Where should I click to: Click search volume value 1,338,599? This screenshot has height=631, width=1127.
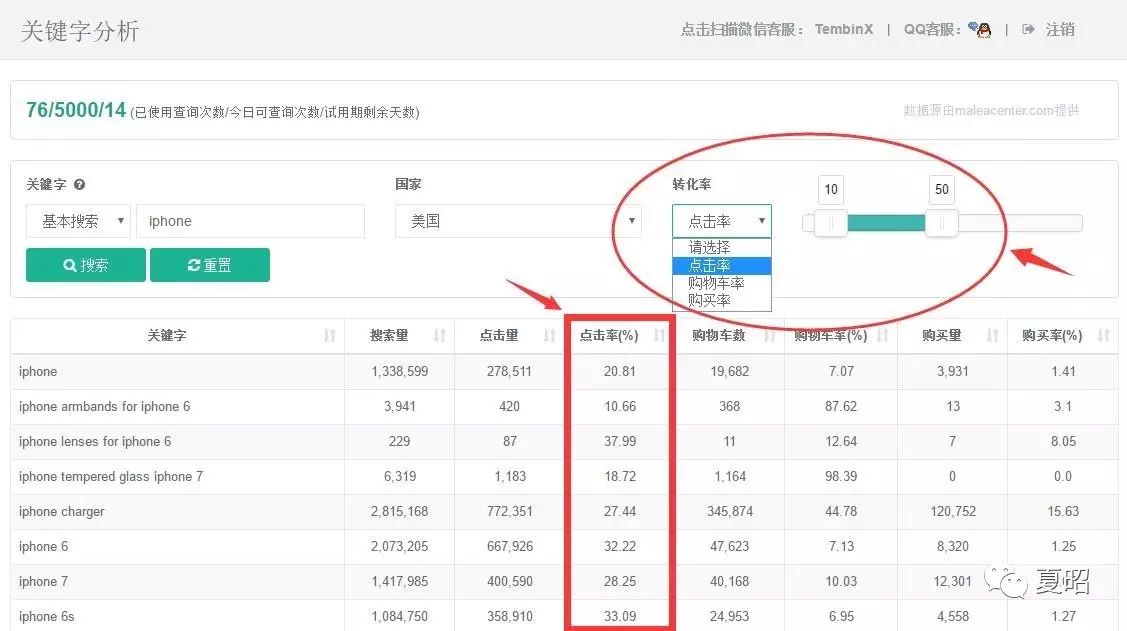[400, 372]
